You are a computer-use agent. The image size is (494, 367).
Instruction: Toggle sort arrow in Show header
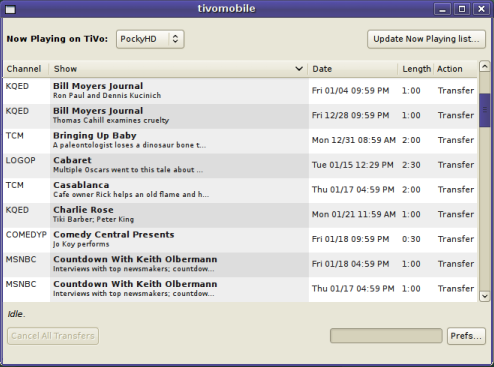pyautogui.click(x=299, y=69)
